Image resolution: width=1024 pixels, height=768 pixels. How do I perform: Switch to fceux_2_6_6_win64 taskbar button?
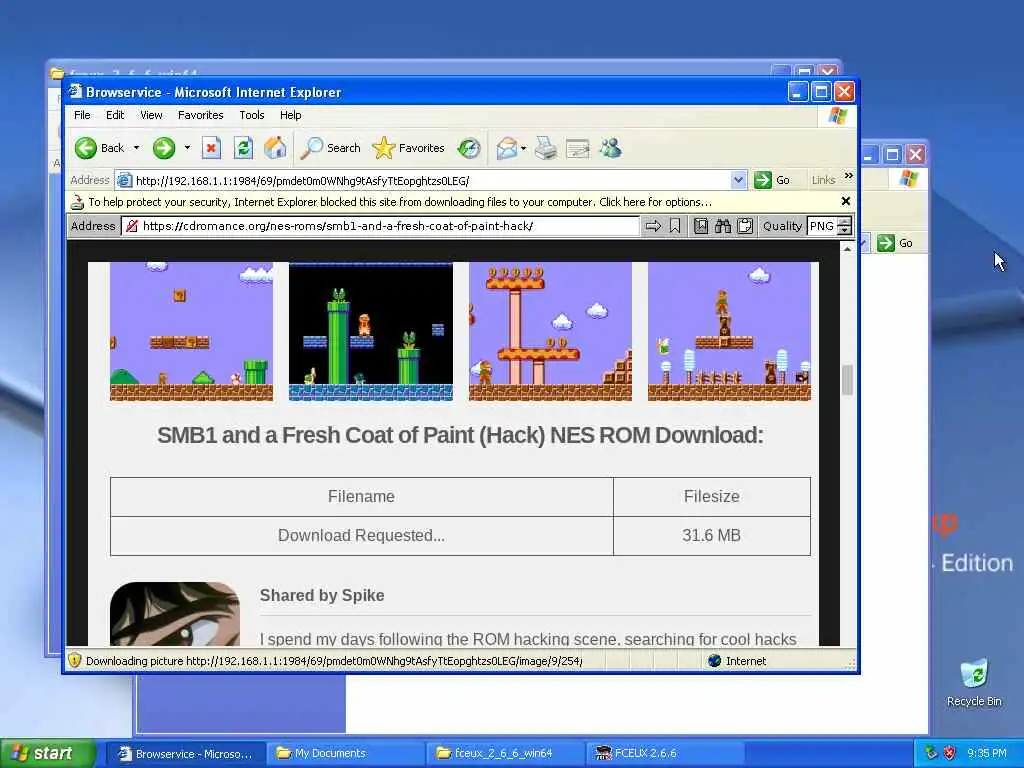click(505, 754)
